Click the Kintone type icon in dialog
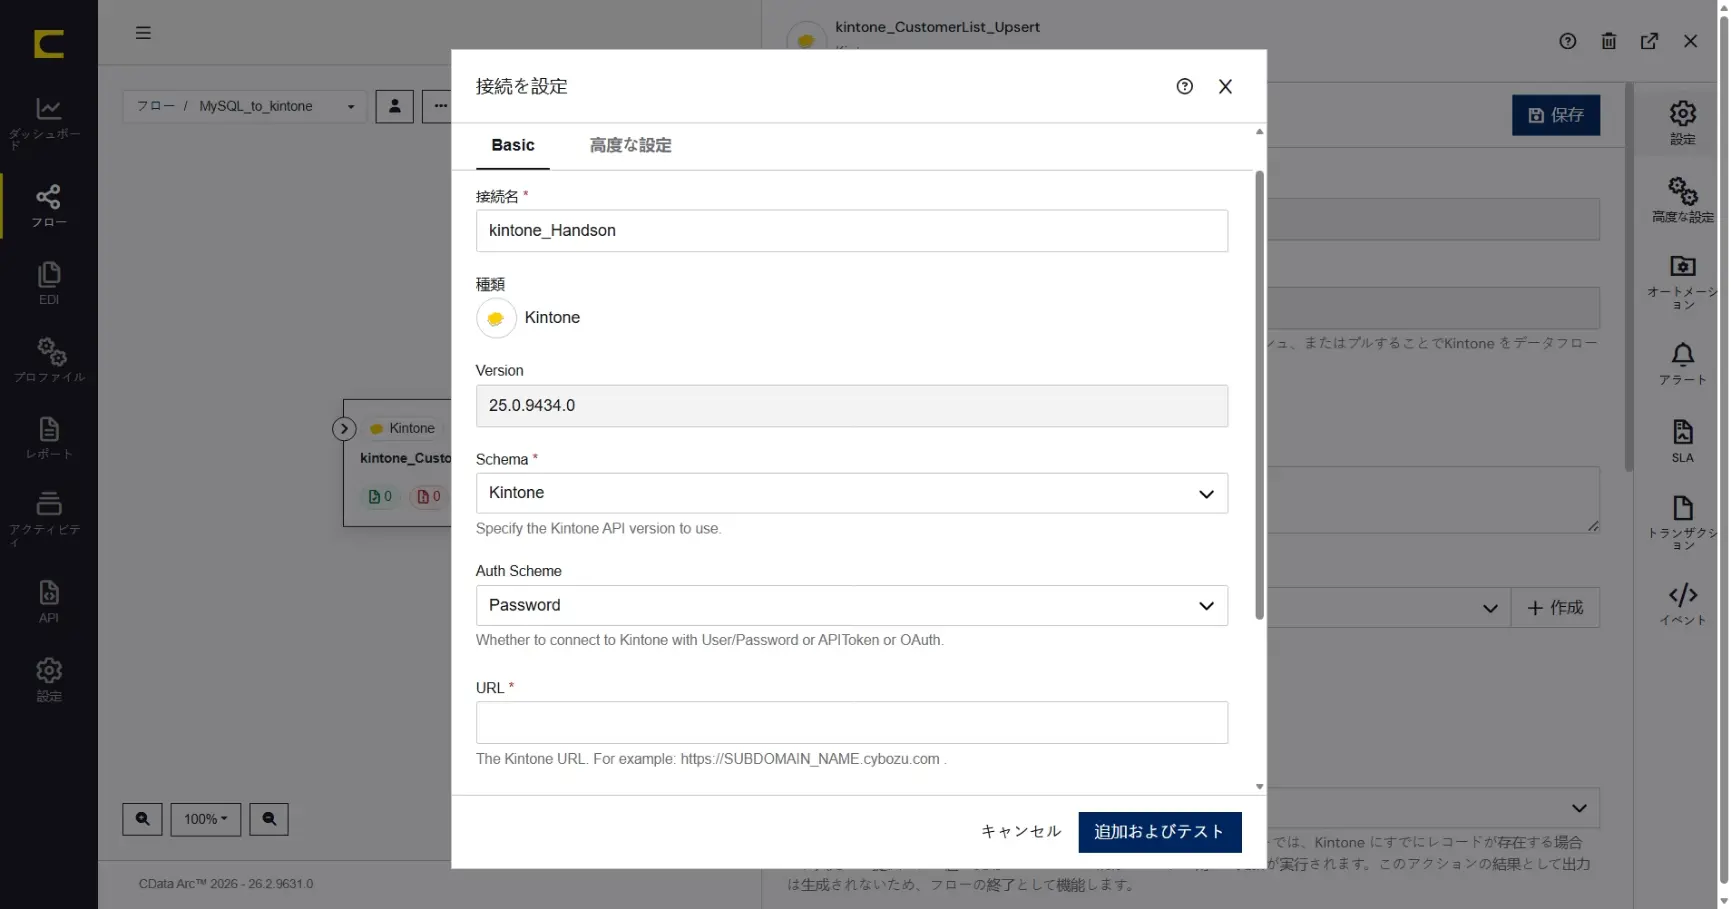The height and width of the screenshot is (909, 1731). pyautogui.click(x=496, y=318)
